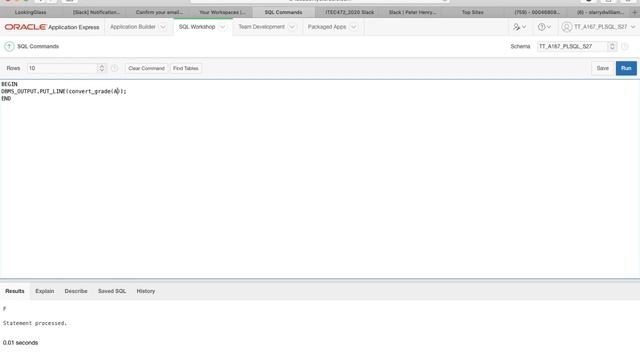Click the user account avatar icon
The height and width of the screenshot is (360, 640).
click(566, 27)
